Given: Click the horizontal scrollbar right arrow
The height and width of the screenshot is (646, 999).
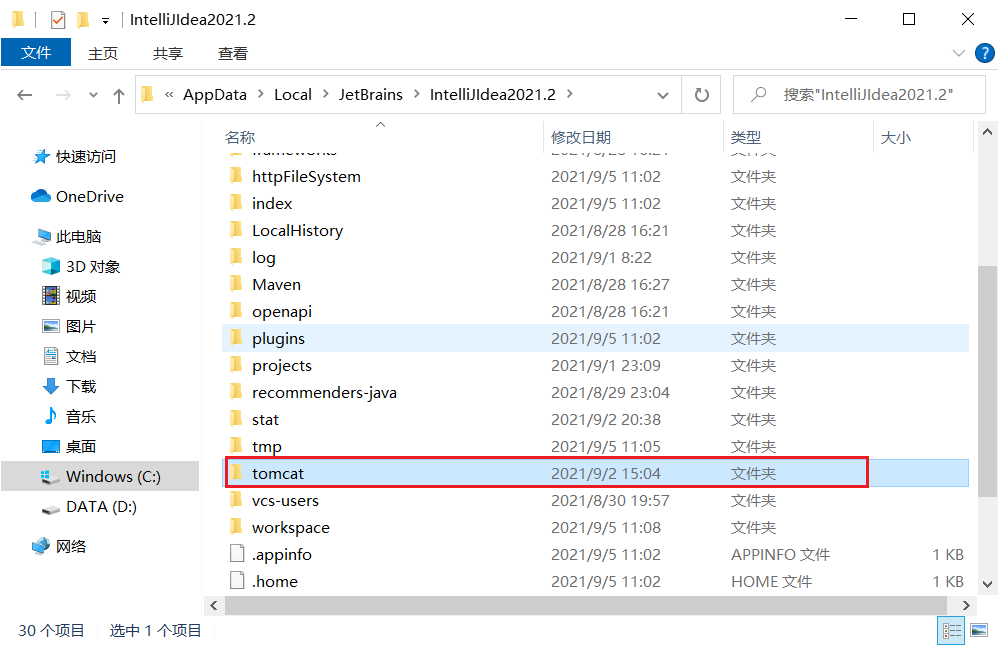Looking at the screenshot, I should tap(967, 605).
